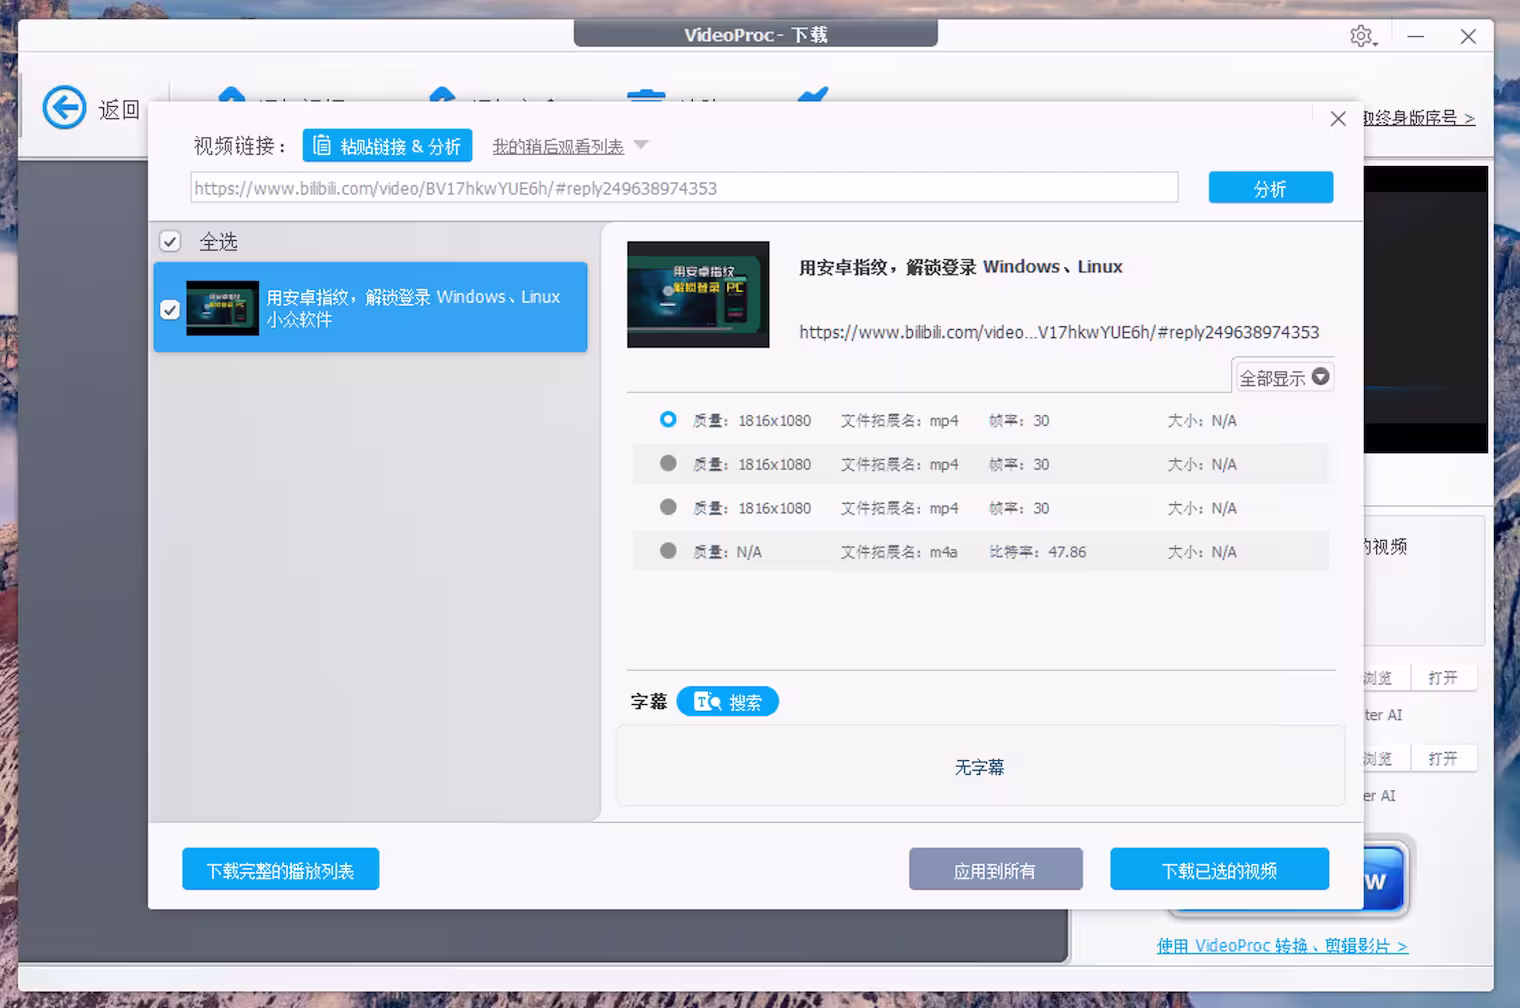Open the Watch Later list dropdown arrow

[641, 146]
